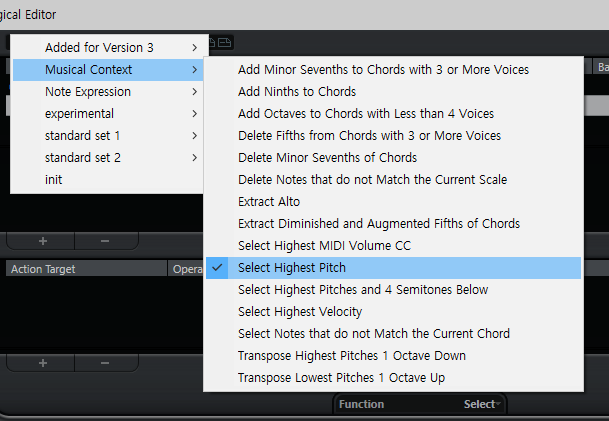Pick Select Notes that do not Match Current Chord
The image size is (609, 421).
393,334
